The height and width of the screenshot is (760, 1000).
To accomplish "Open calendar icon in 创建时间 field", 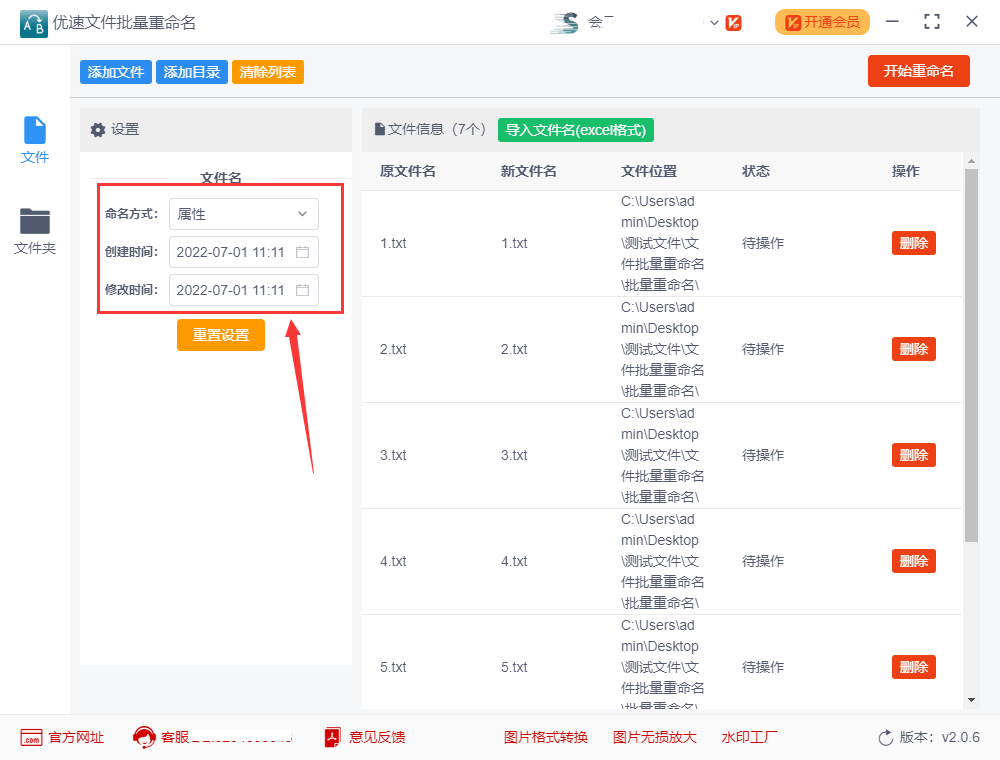I will 302,252.
